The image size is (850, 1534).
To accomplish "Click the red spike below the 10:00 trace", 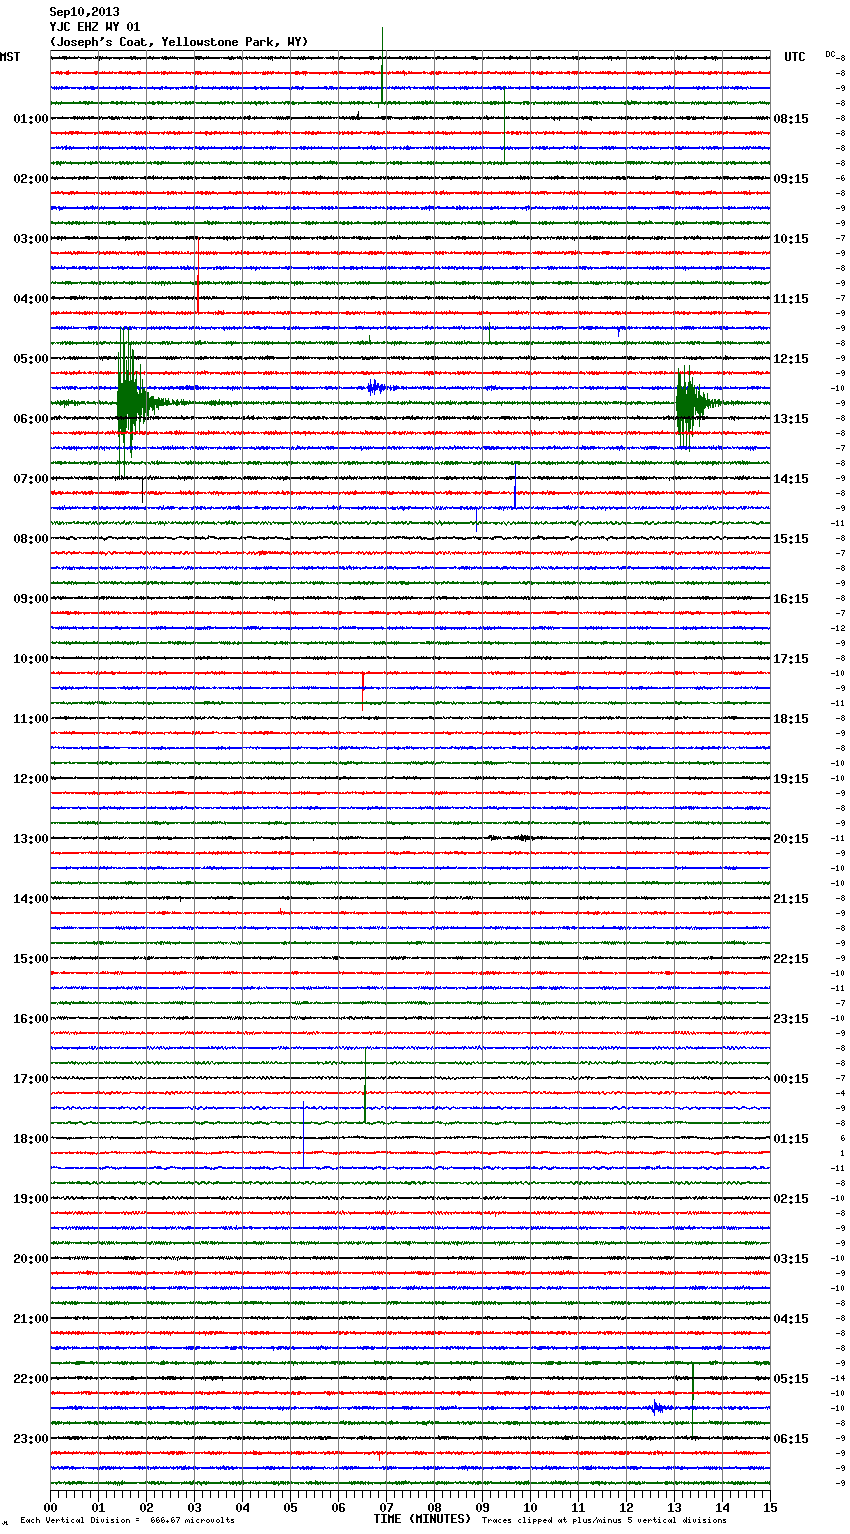I will click(x=363, y=691).
